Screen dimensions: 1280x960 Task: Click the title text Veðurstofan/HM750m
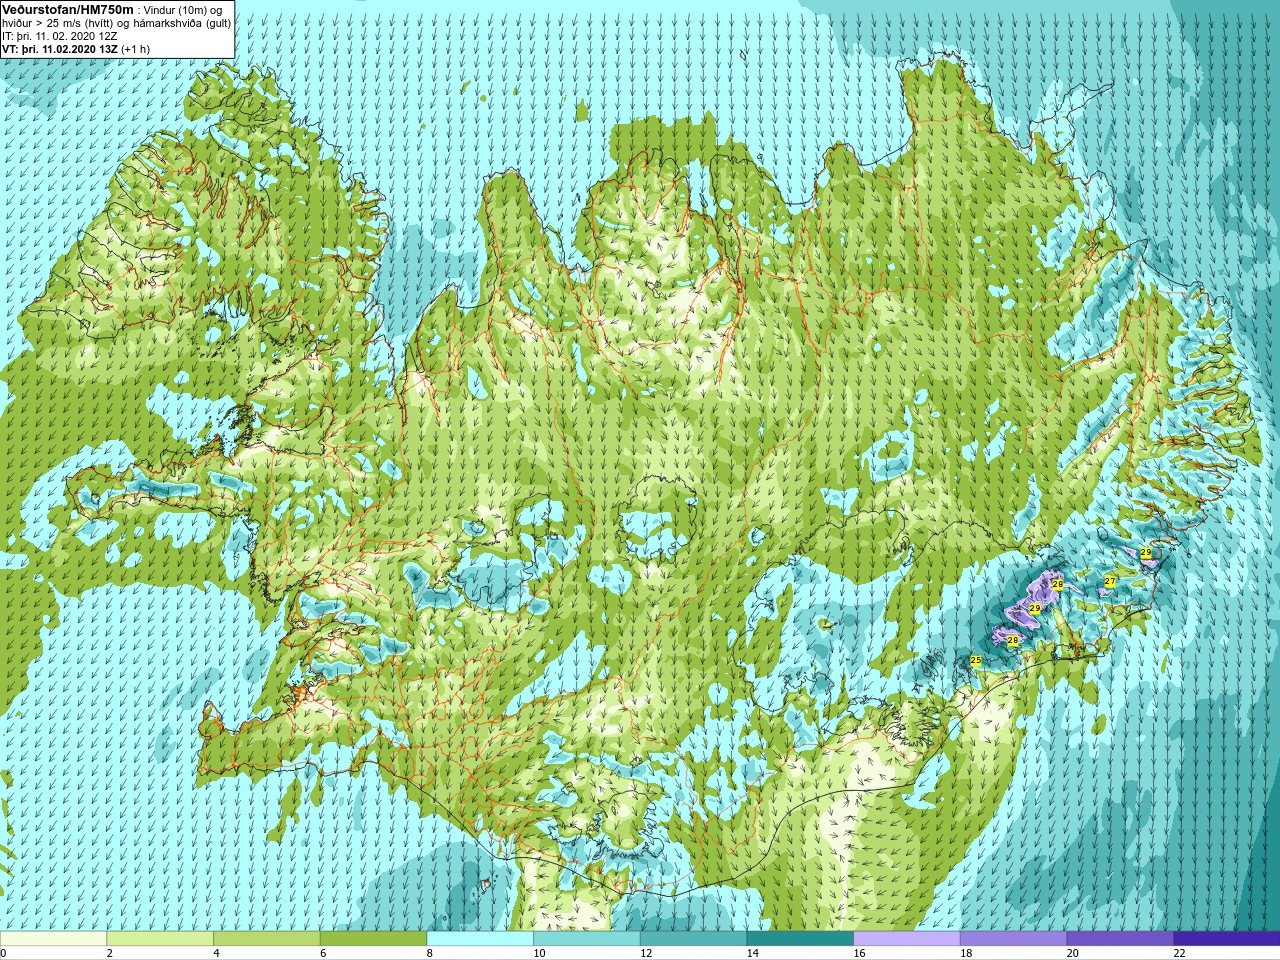(x=68, y=9)
